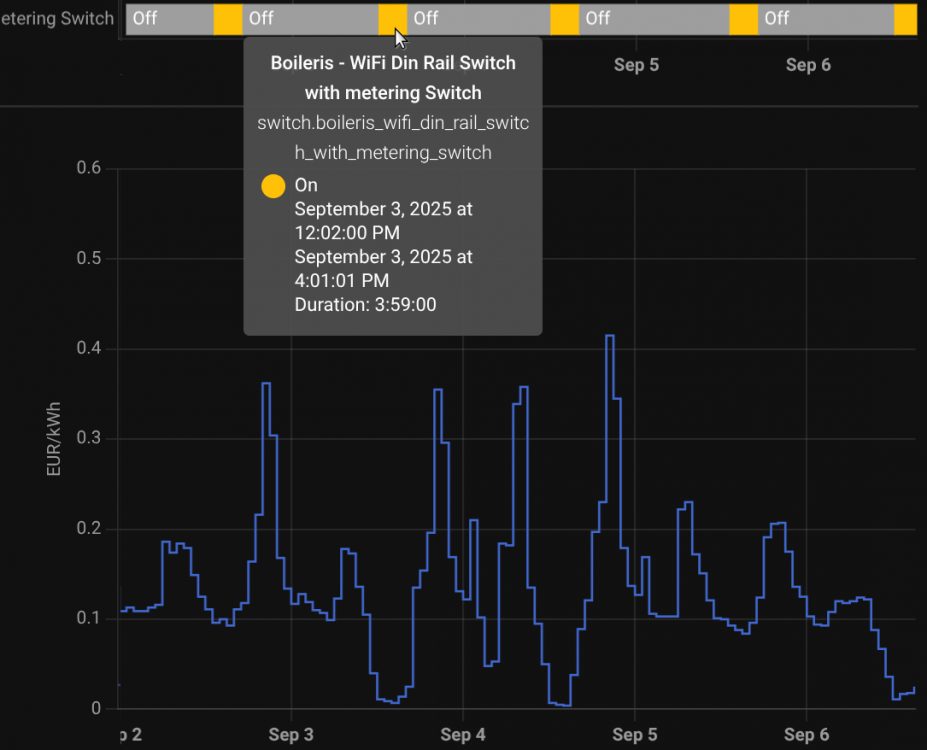Viewport: 927px width, 750px height.
Task: Click the leftmost gray Off timeline segment
Action: 170,19
